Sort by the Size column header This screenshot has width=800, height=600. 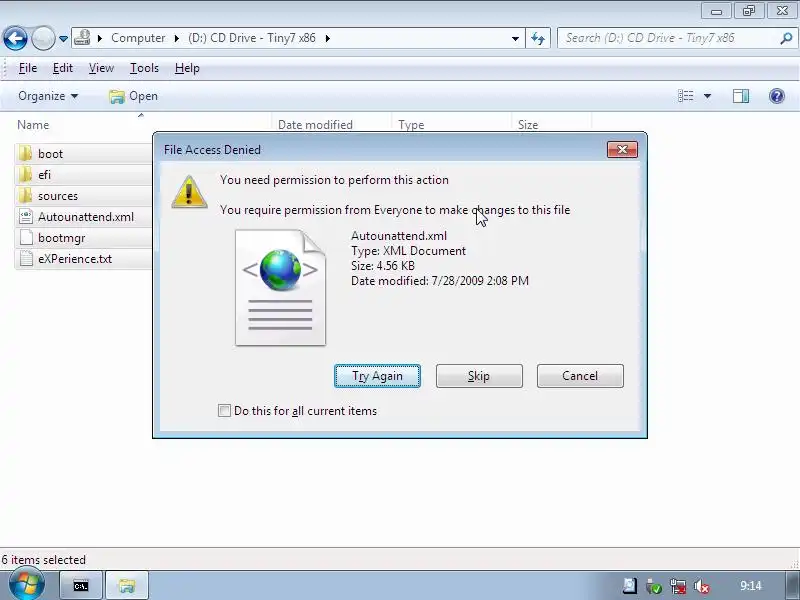tap(528, 125)
